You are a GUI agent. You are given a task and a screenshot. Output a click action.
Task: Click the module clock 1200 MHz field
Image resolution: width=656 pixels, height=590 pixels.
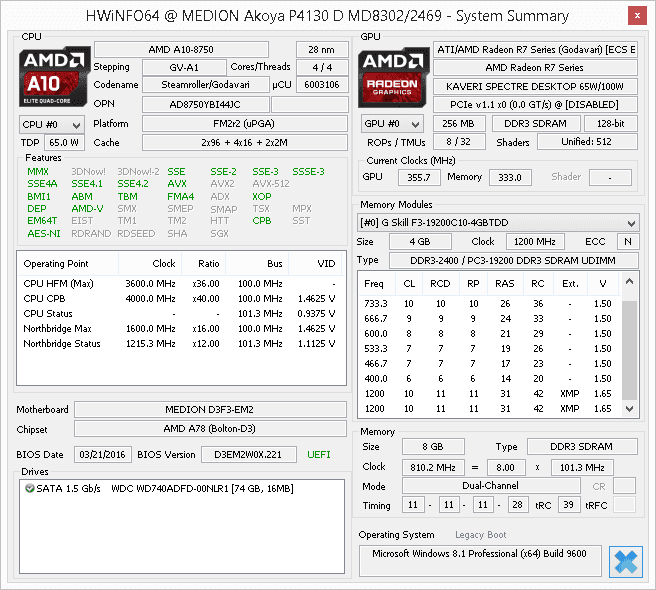tap(535, 242)
